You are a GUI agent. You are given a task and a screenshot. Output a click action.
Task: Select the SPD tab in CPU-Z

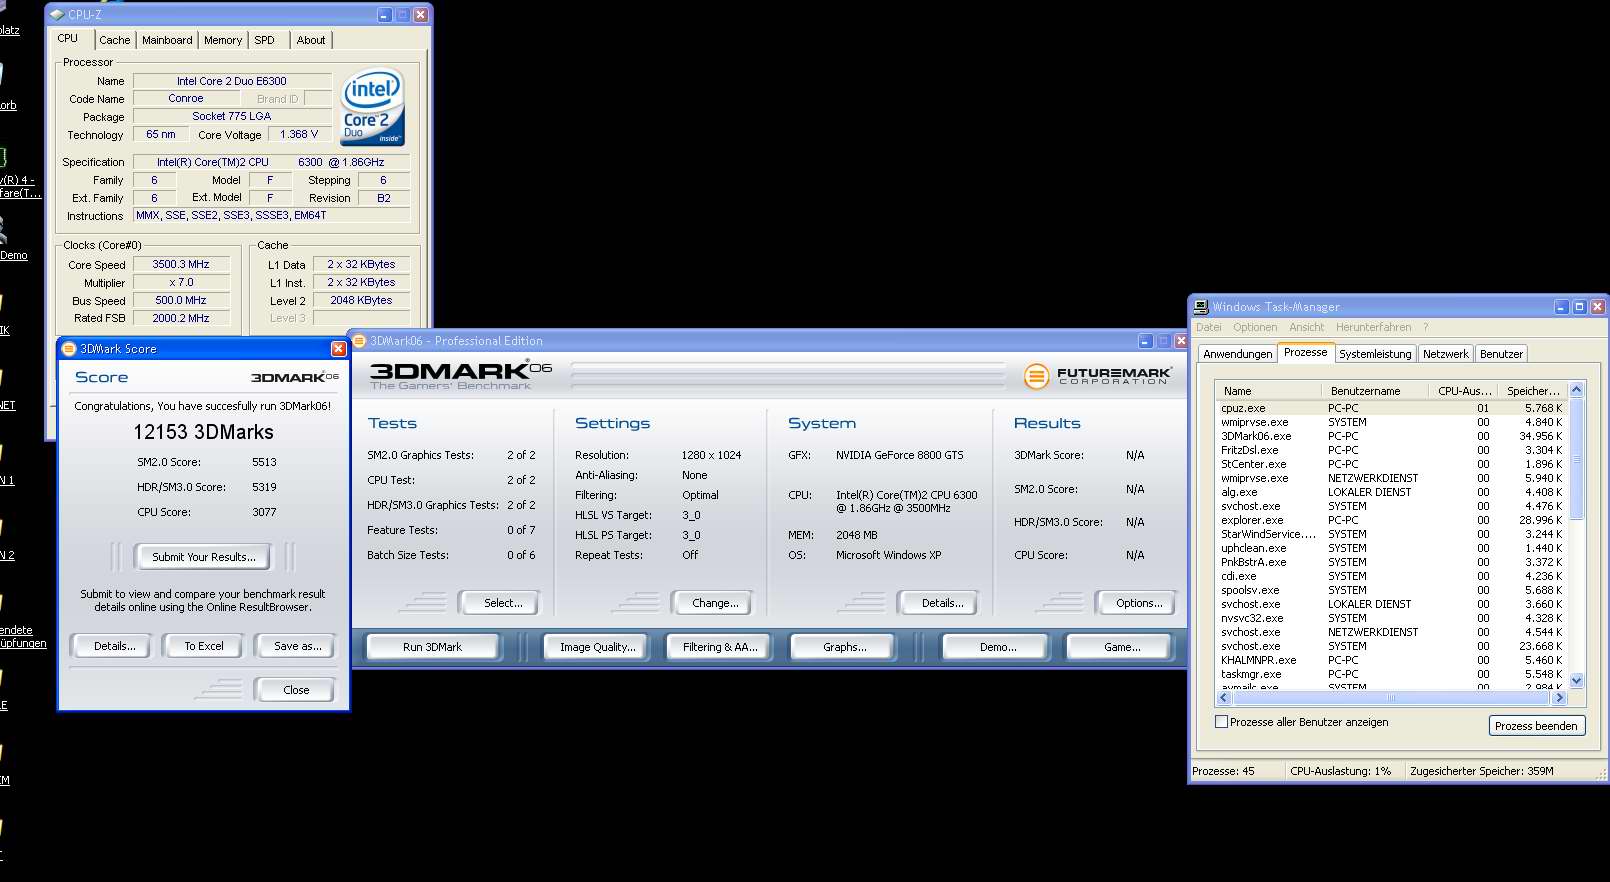(x=264, y=40)
